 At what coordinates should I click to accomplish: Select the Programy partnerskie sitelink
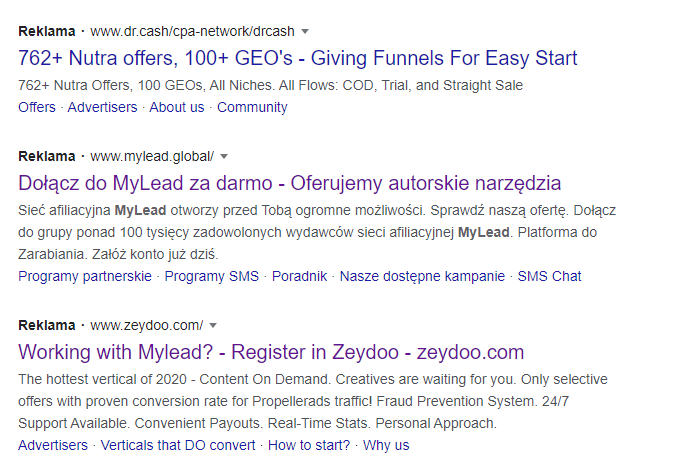pyautogui.click(x=85, y=276)
